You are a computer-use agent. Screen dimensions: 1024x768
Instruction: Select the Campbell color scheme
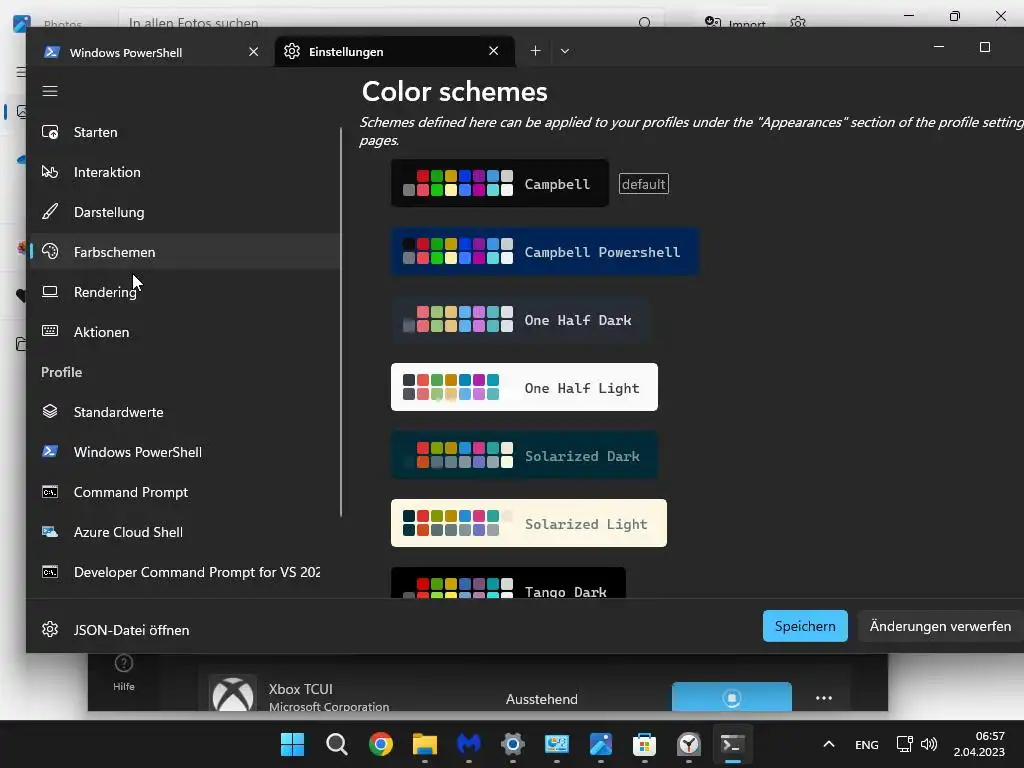click(500, 184)
